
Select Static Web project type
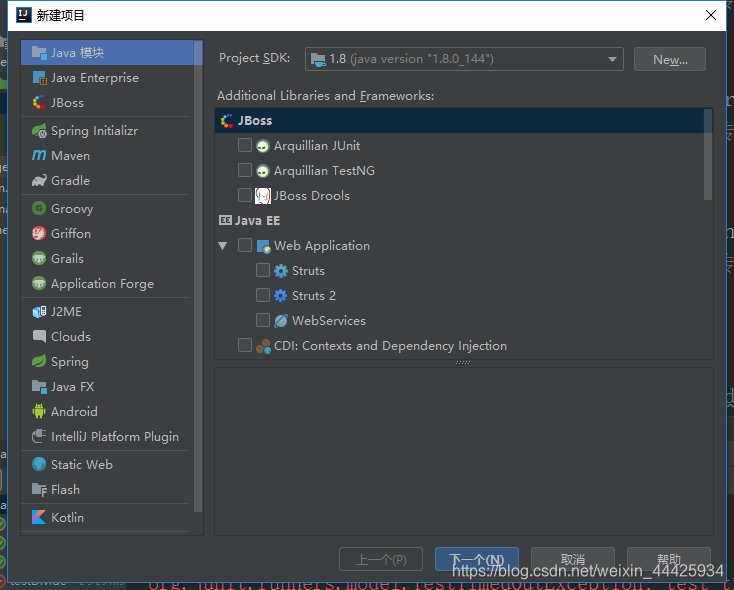105,464
